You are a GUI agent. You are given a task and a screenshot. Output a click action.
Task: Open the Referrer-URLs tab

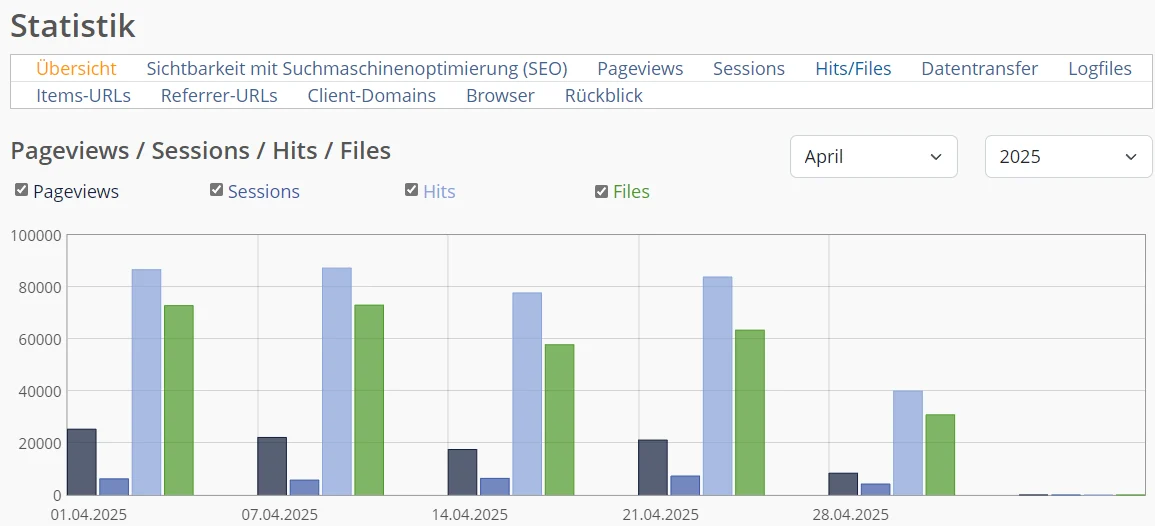coord(220,96)
